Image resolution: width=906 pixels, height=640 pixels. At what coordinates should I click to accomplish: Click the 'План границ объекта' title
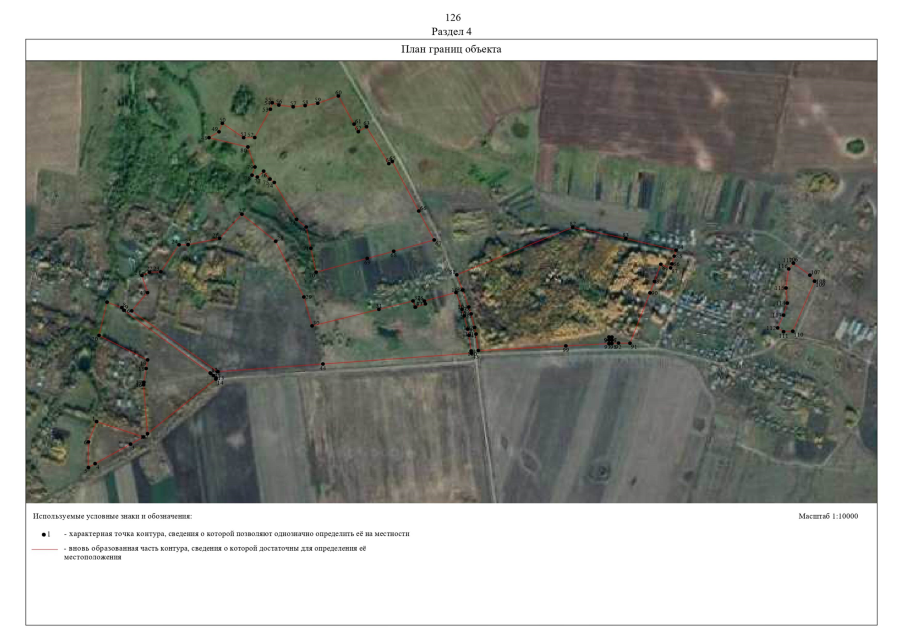coord(451,49)
